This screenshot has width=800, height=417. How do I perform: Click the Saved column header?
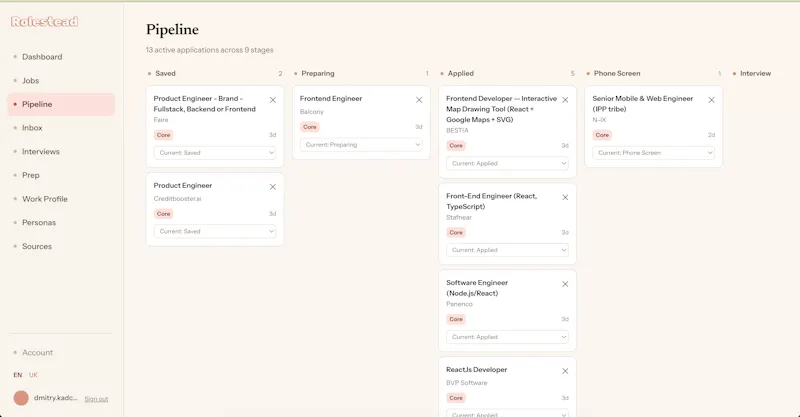[x=165, y=73]
